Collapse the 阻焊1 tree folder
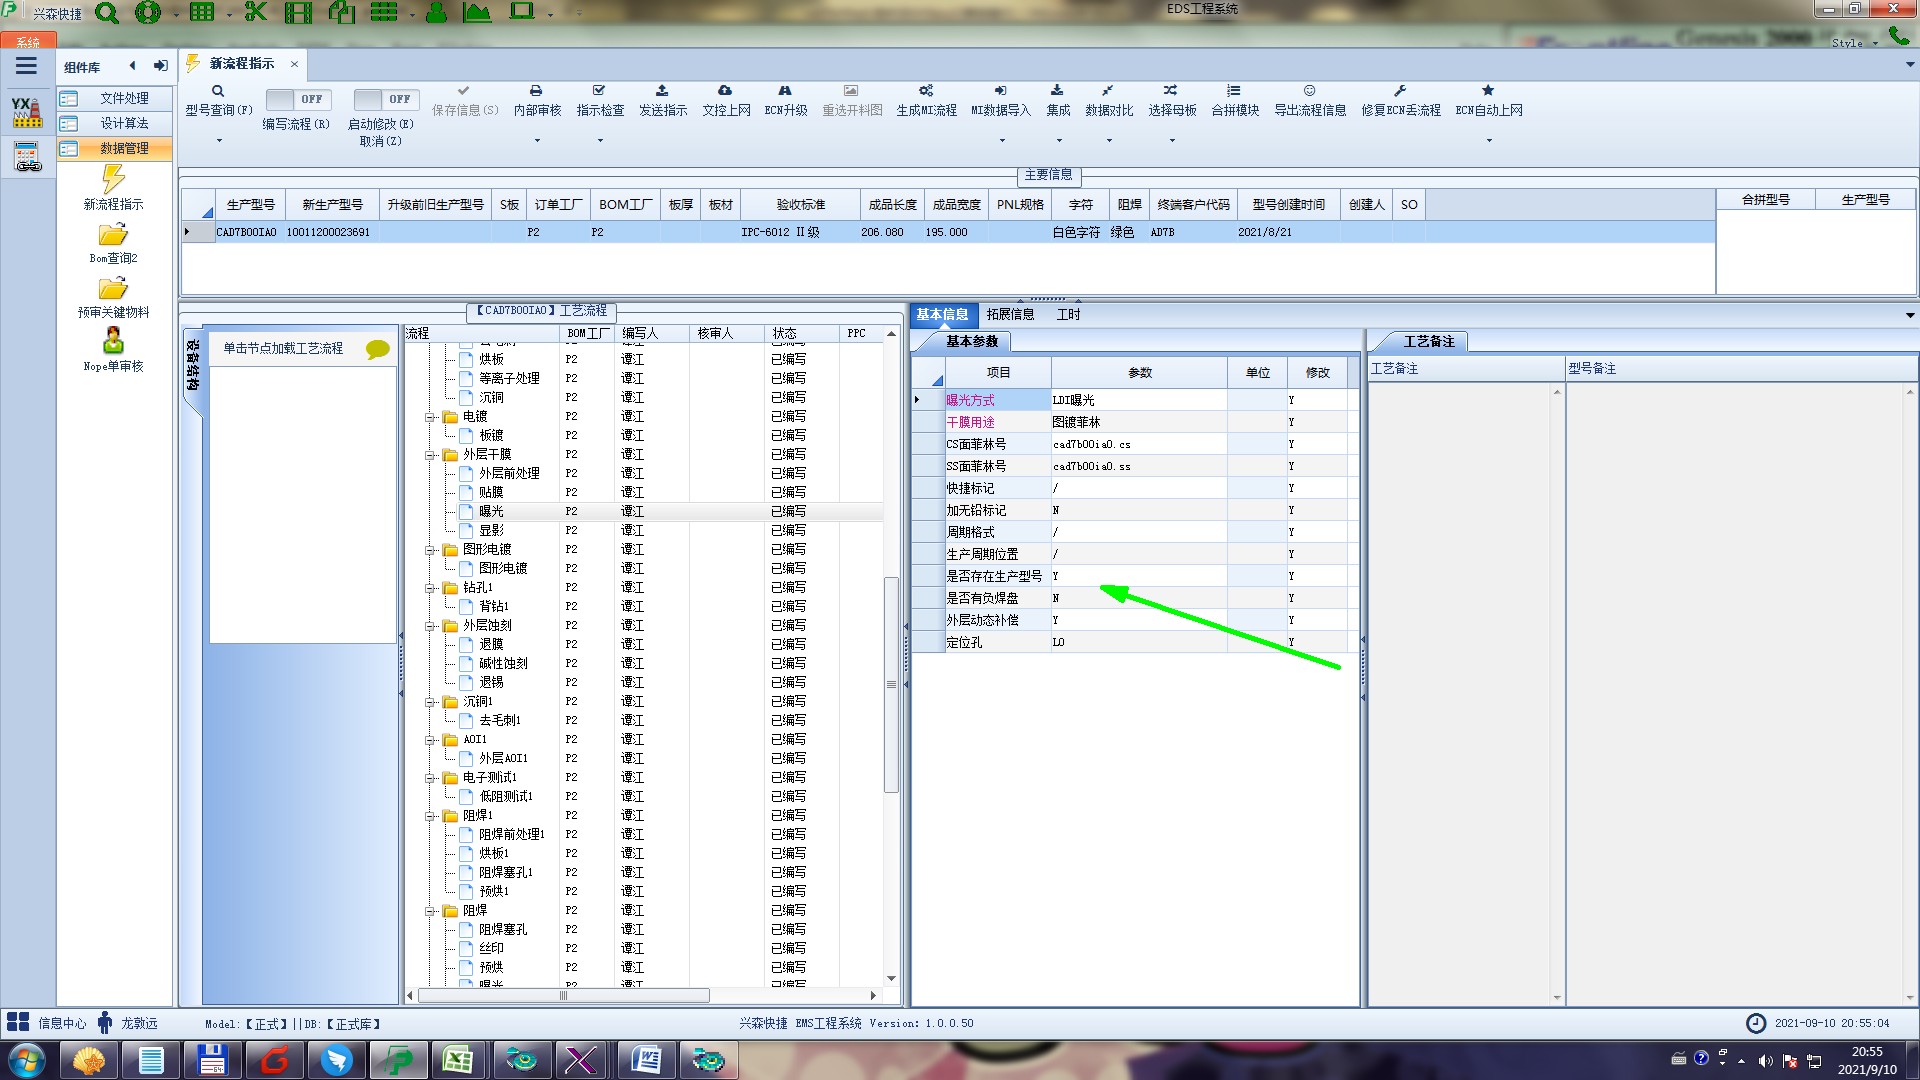 (430, 816)
